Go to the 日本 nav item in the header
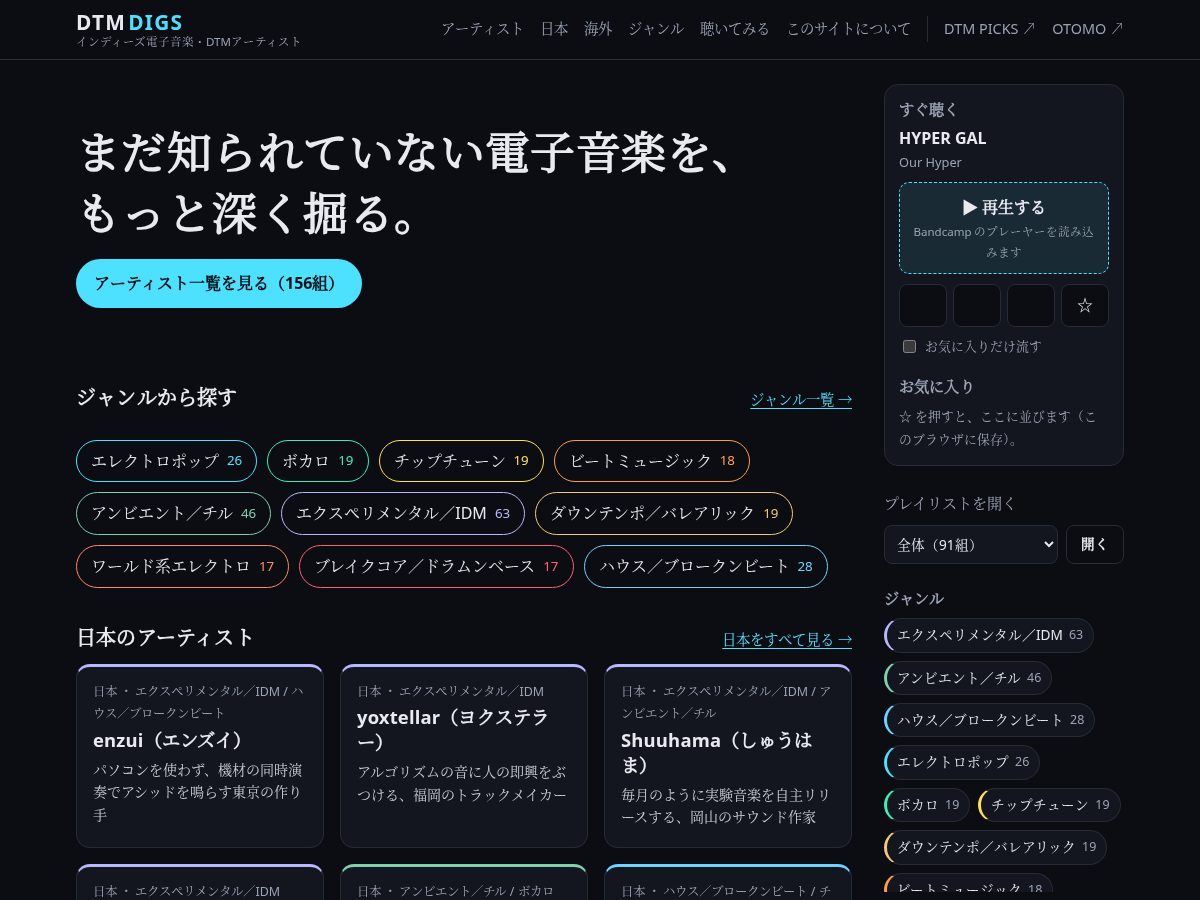This screenshot has height=900, width=1200. click(554, 29)
